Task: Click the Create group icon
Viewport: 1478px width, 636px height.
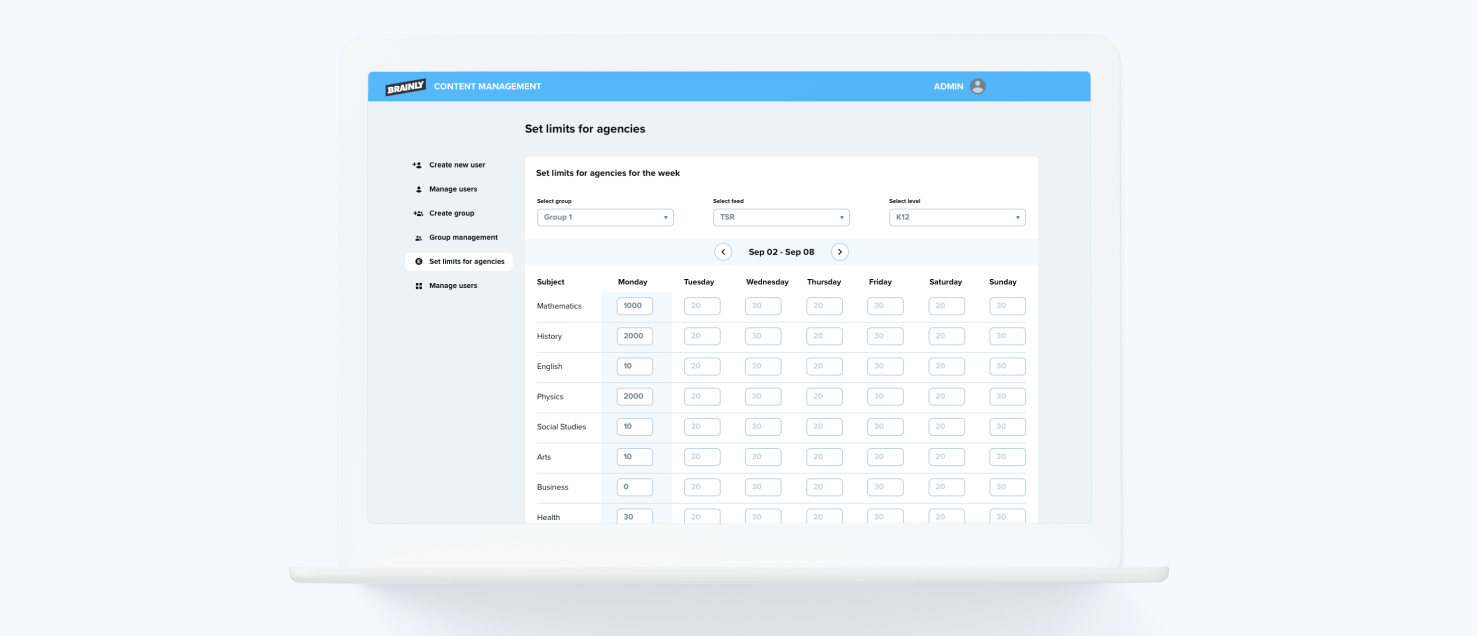Action: pos(417,213)
